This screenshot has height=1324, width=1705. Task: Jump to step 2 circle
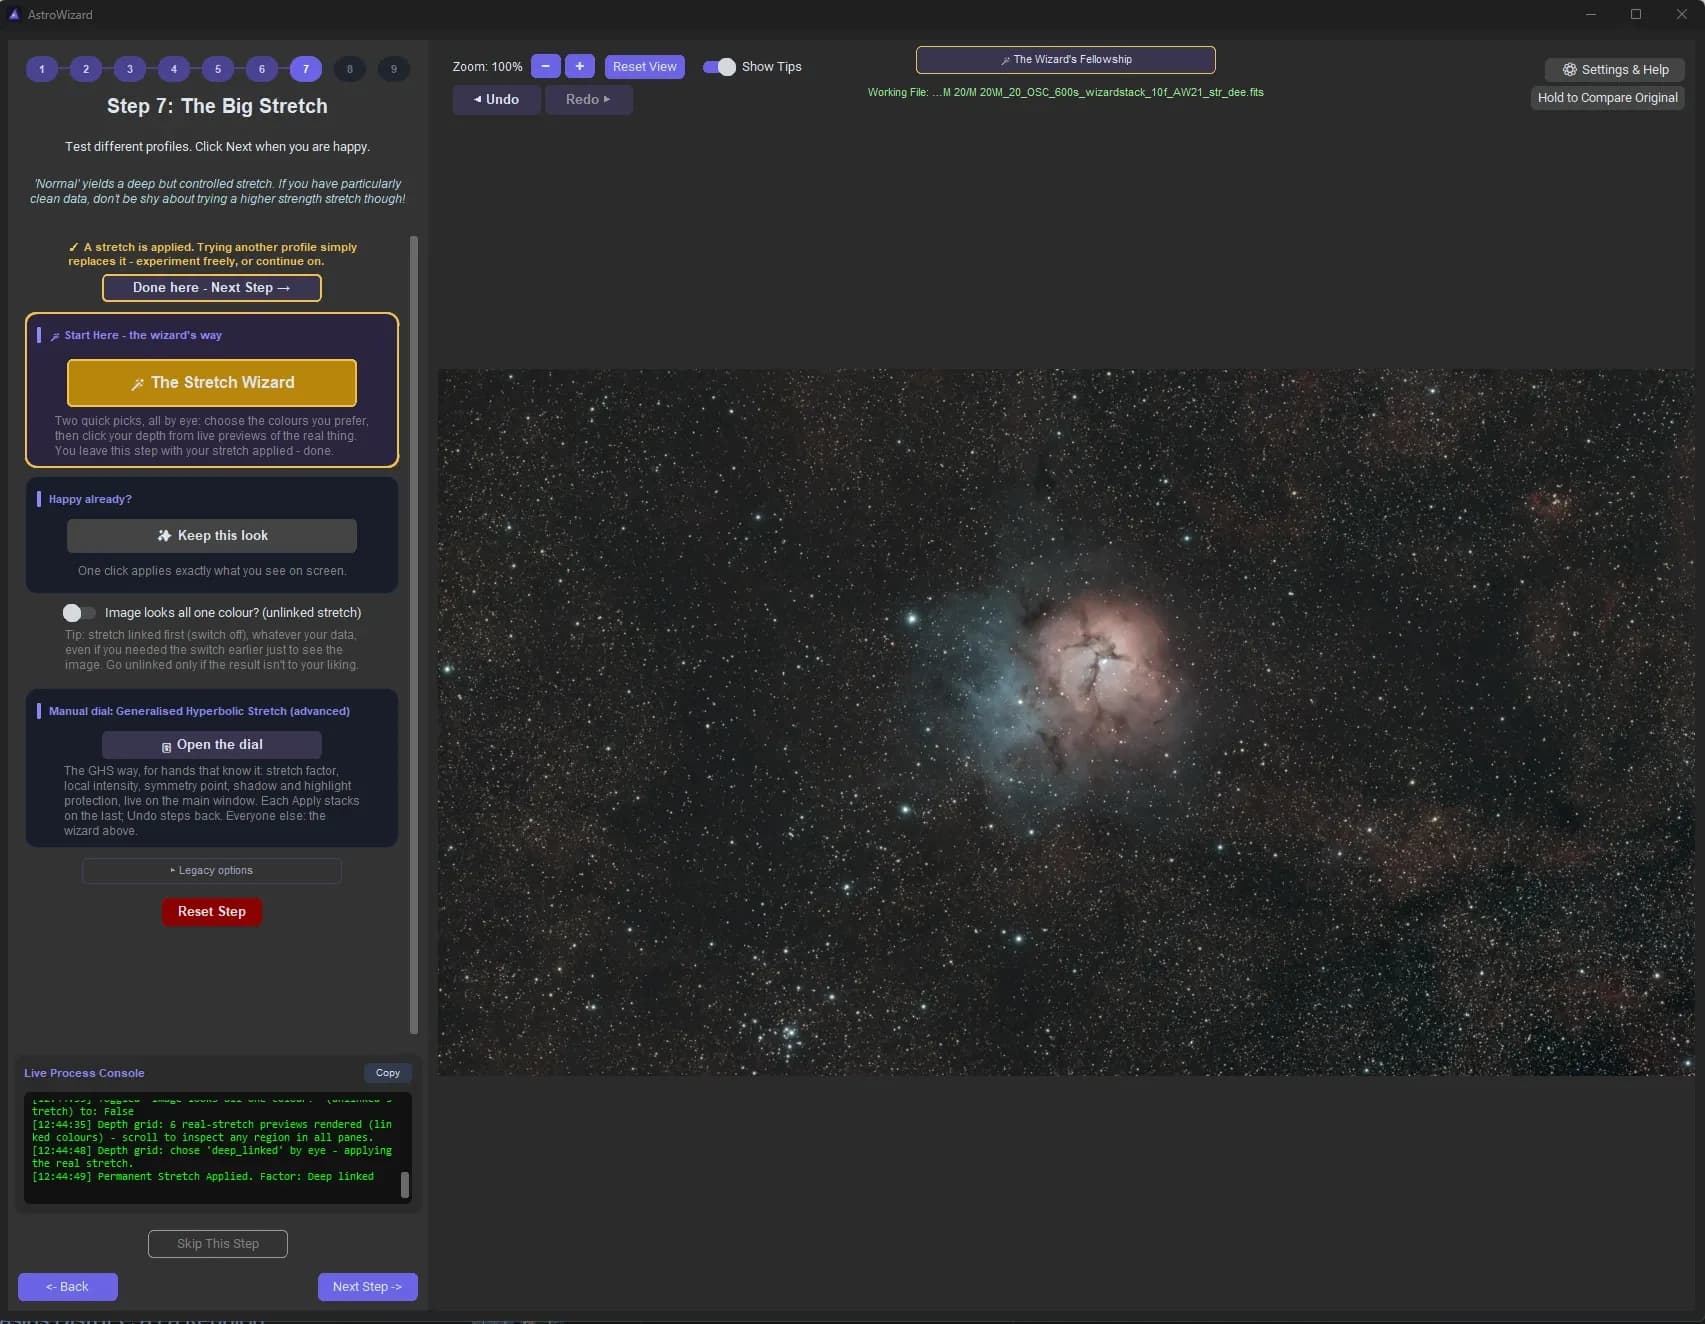click(x=86, y=69)
